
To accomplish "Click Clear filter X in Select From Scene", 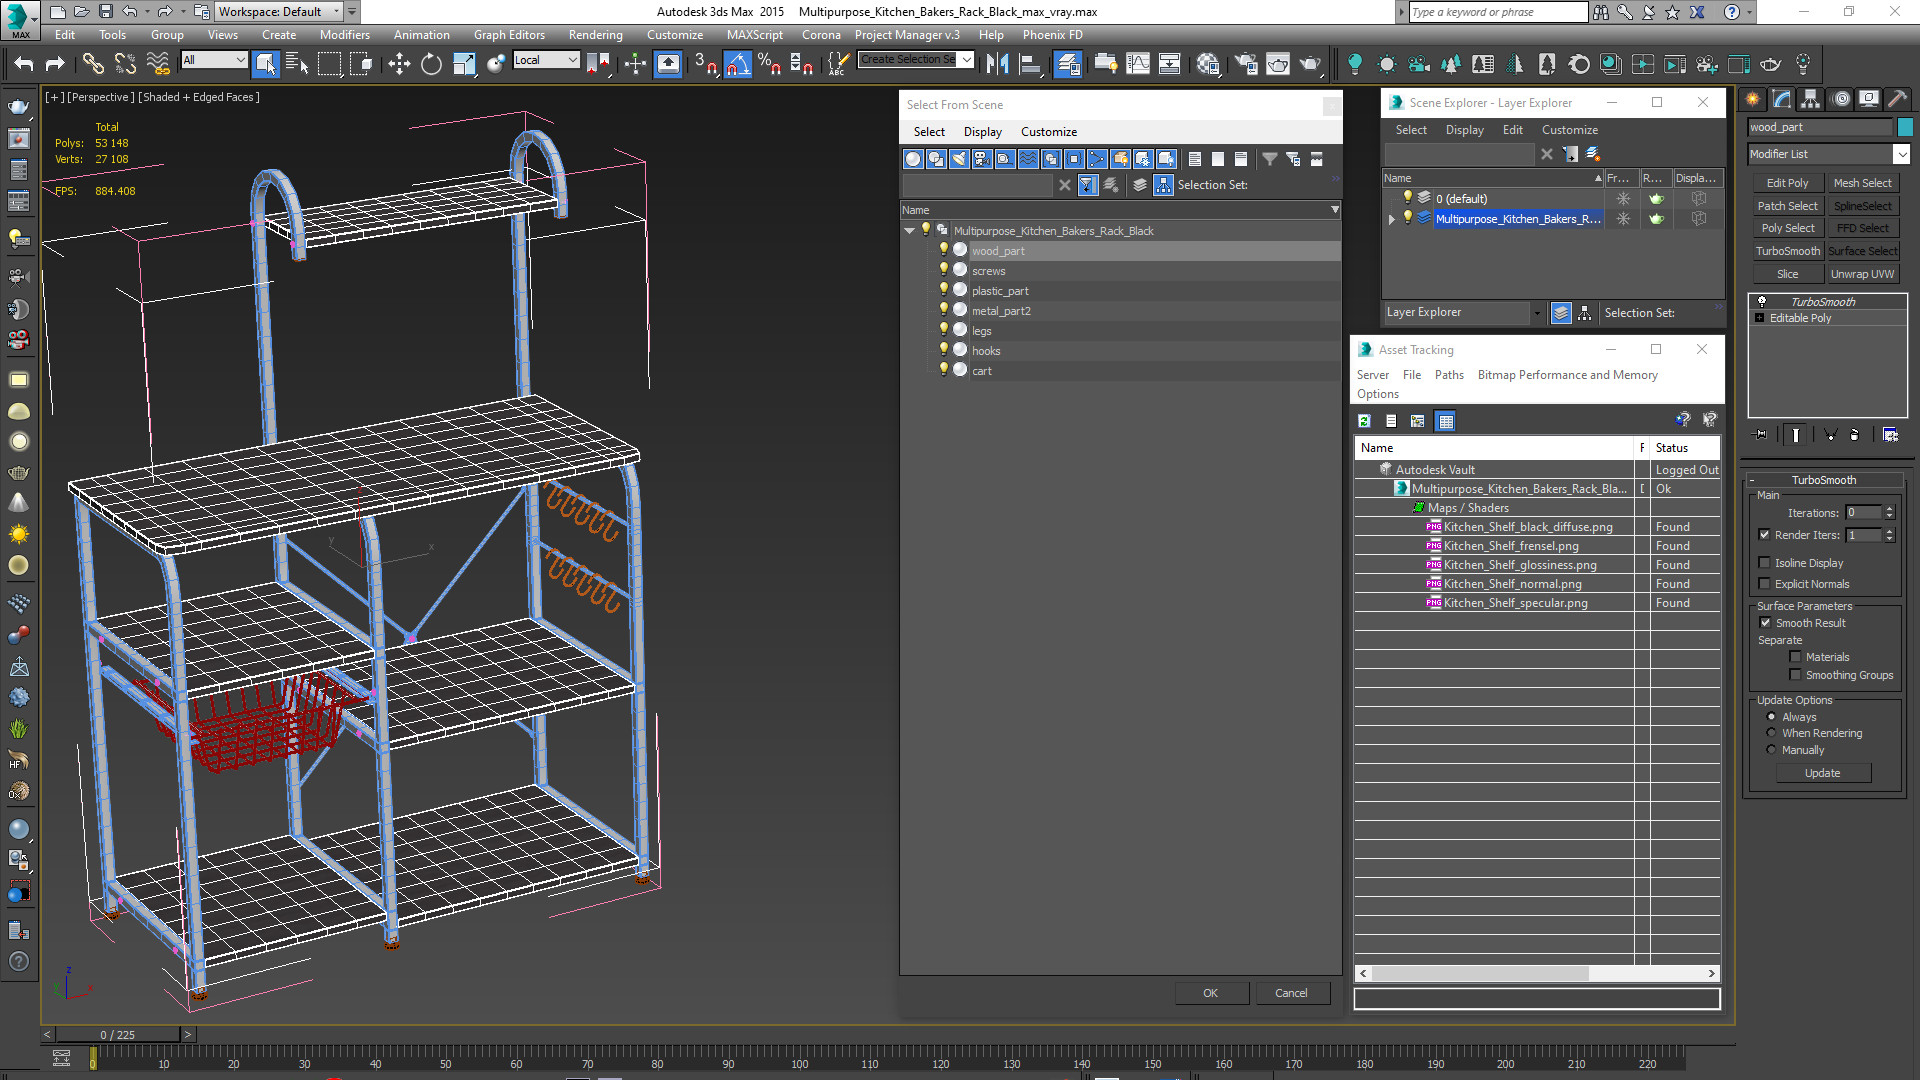I will click(1065, 185).
